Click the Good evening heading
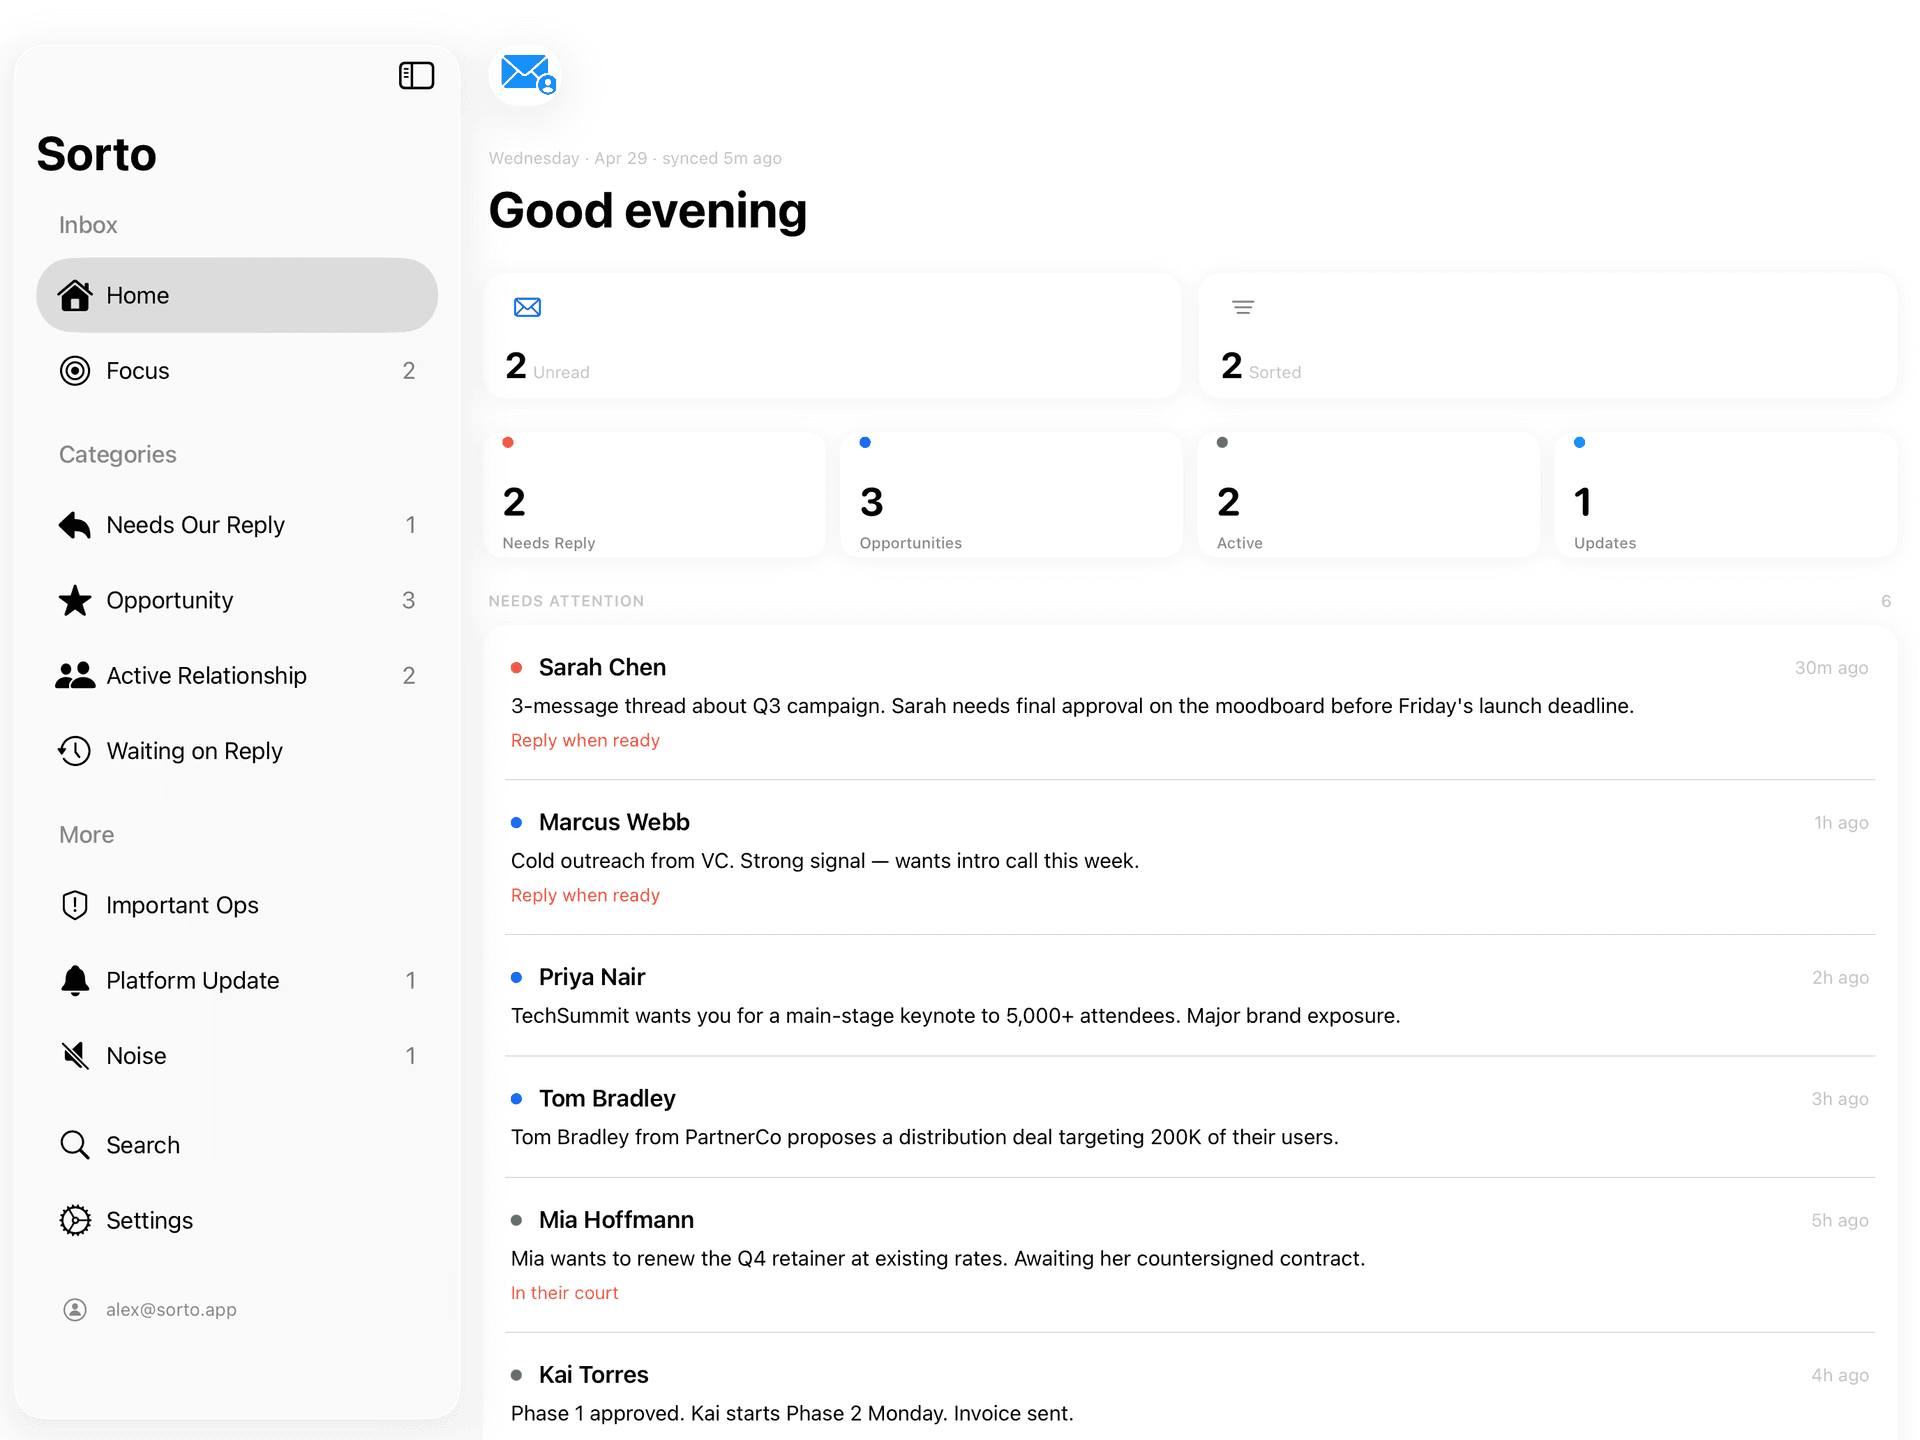The height and width of the screenshot is (1440, 1920). coord(648,211)
